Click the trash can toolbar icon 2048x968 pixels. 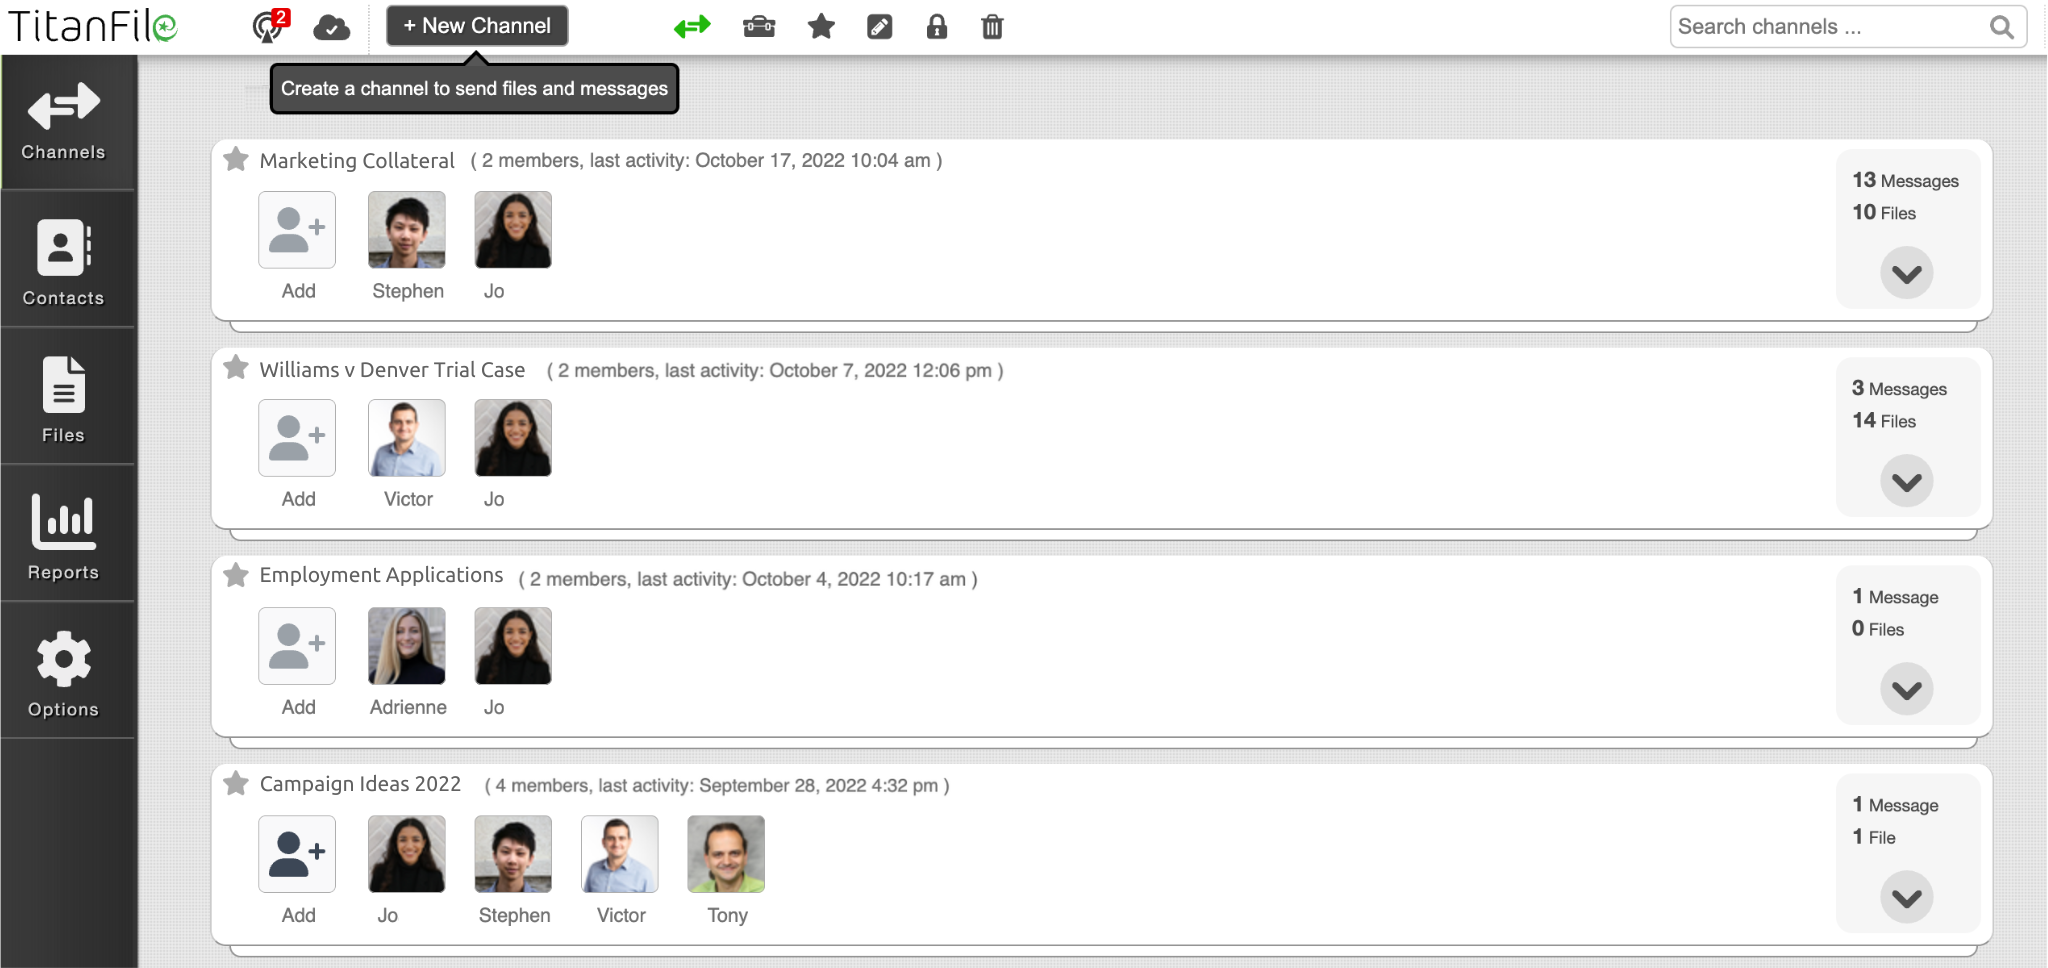click(992, 27)
